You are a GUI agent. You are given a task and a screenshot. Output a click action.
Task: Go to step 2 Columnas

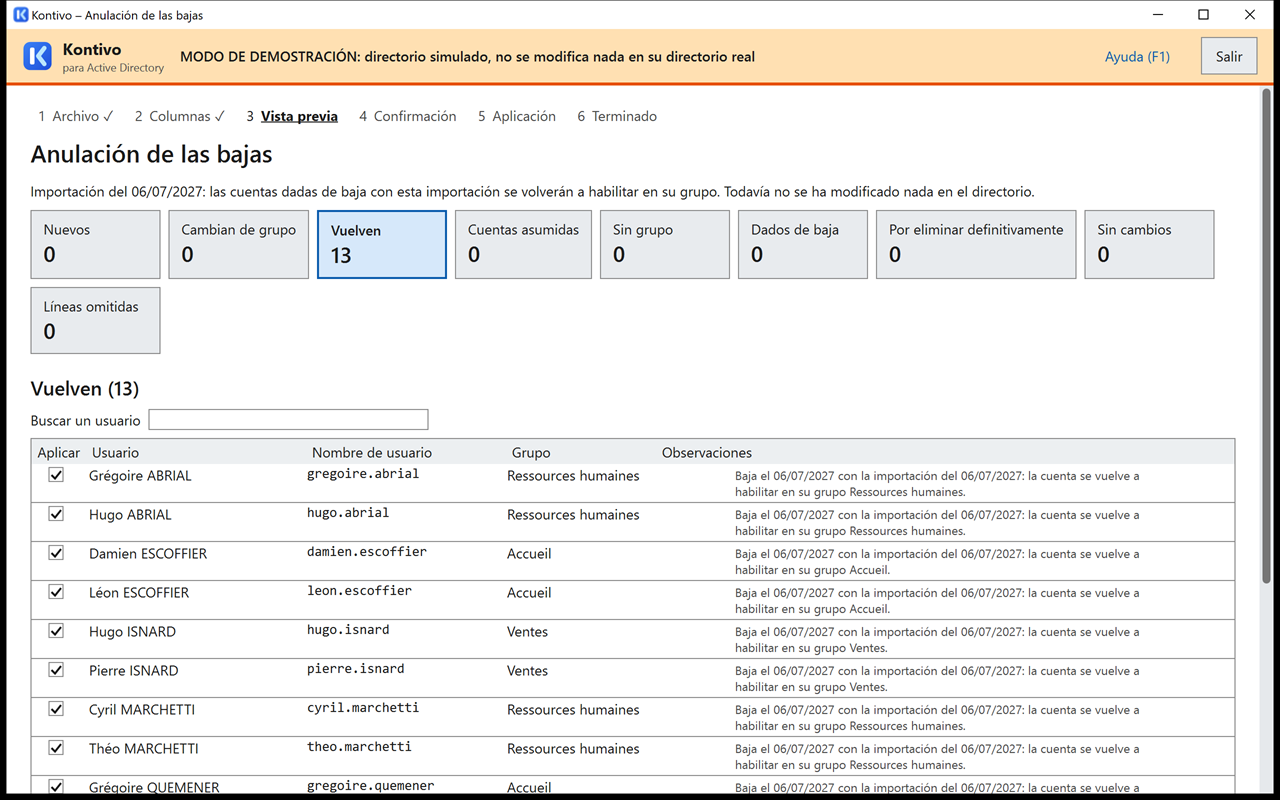(x=180, y=116)
